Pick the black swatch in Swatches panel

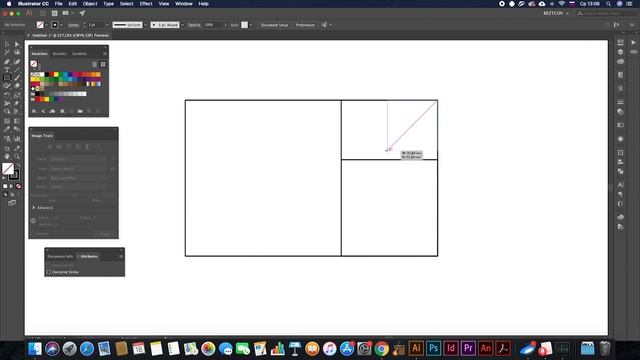47,74
